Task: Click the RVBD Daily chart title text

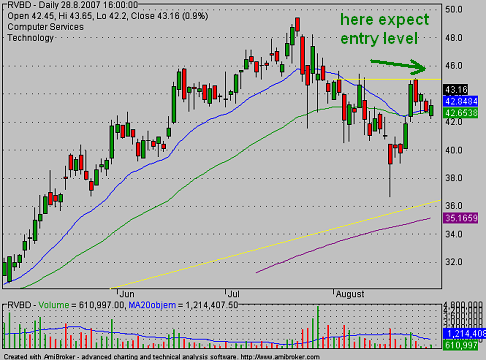Action: [73, 5]
